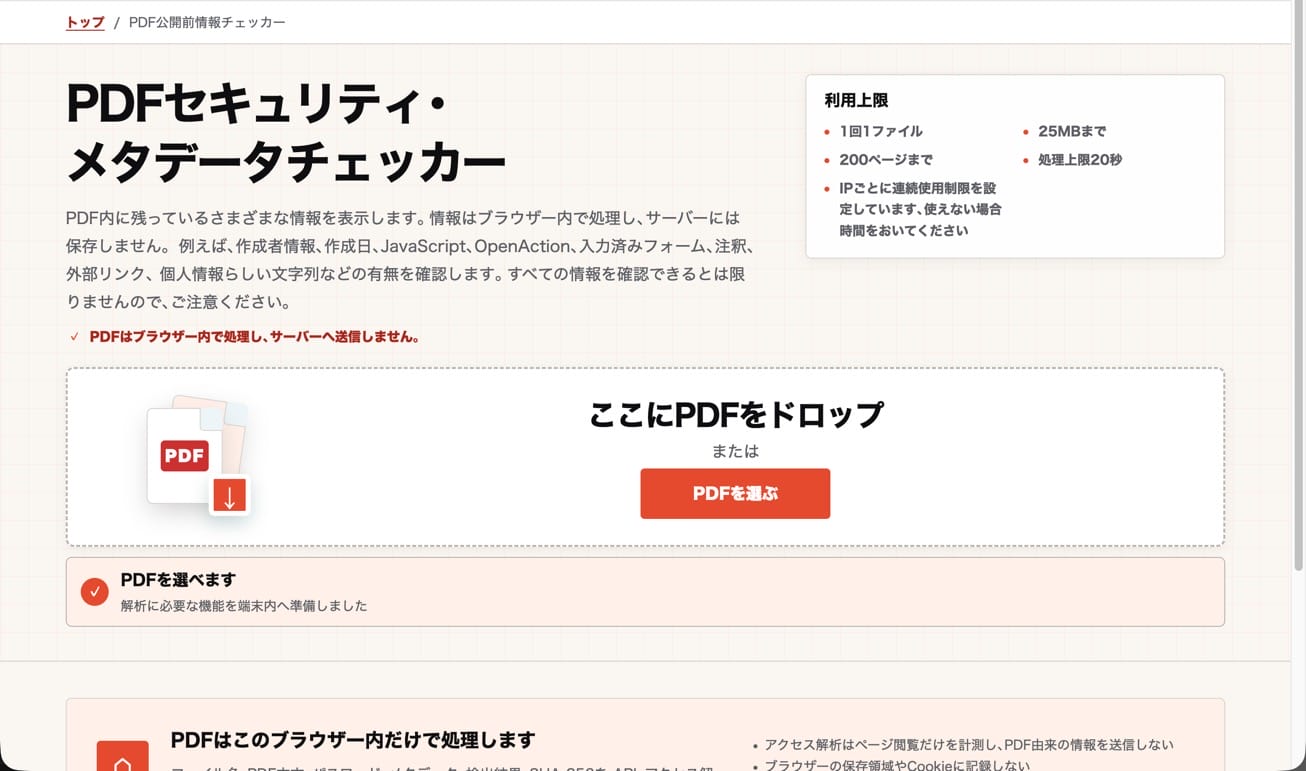
Task: Click the PDFを選ぶ button
Action: tap(735, 493)
